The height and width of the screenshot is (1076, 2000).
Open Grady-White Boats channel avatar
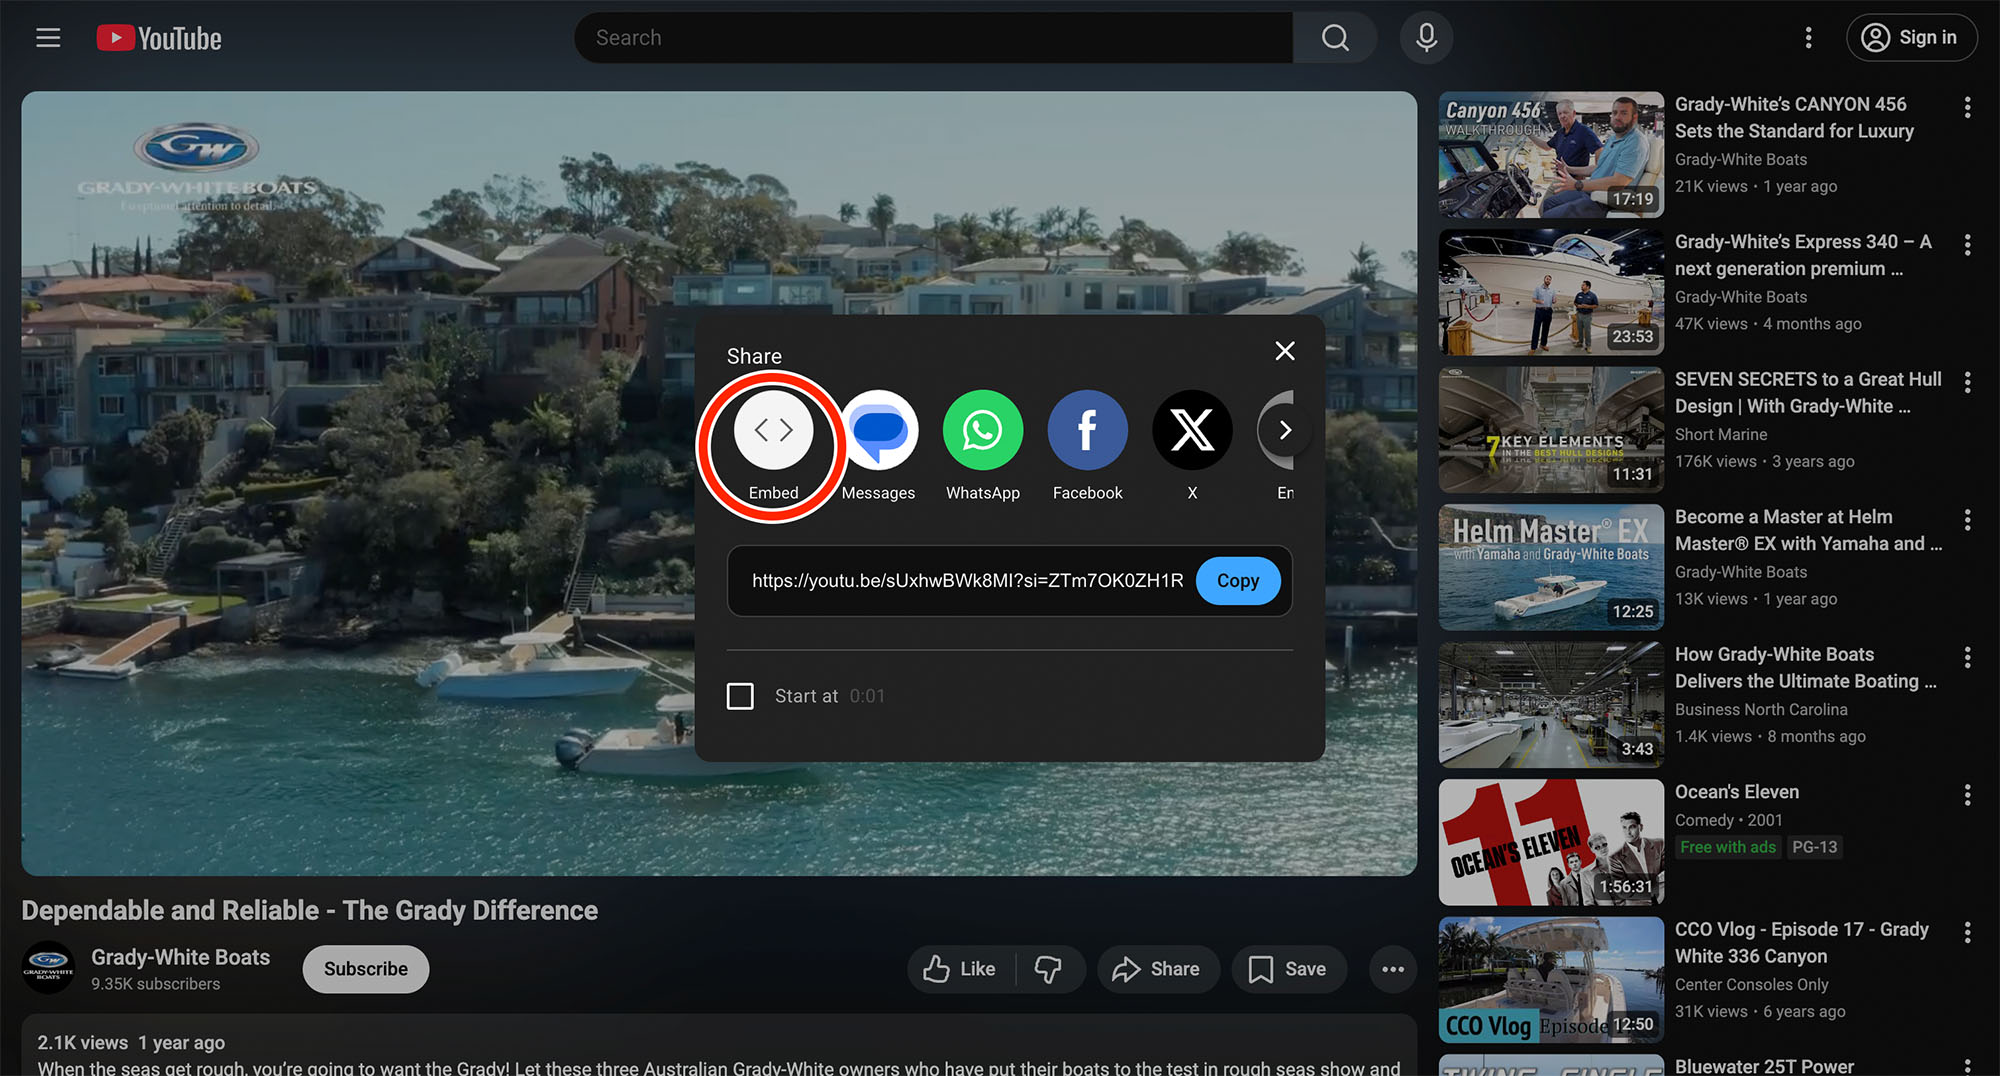pos(48,967)
